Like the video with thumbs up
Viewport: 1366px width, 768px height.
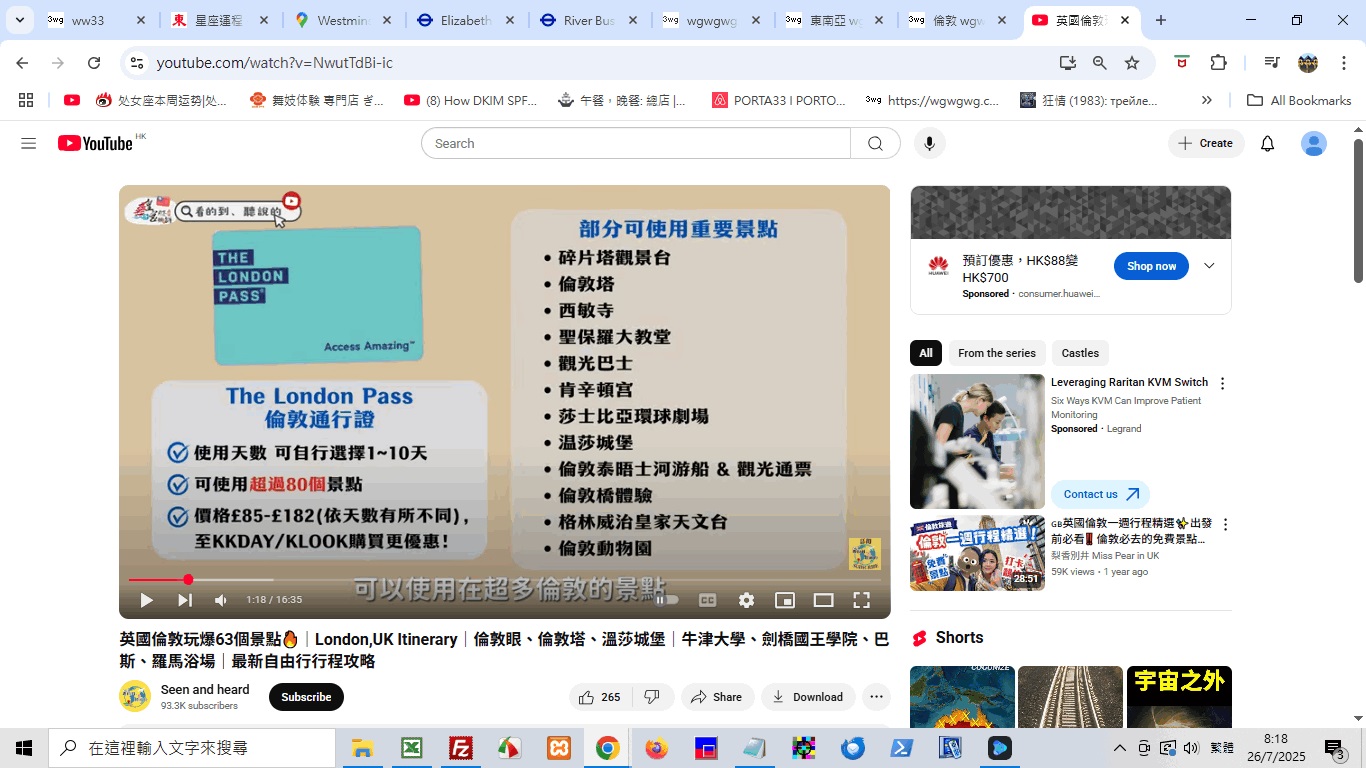coord(599,697)
